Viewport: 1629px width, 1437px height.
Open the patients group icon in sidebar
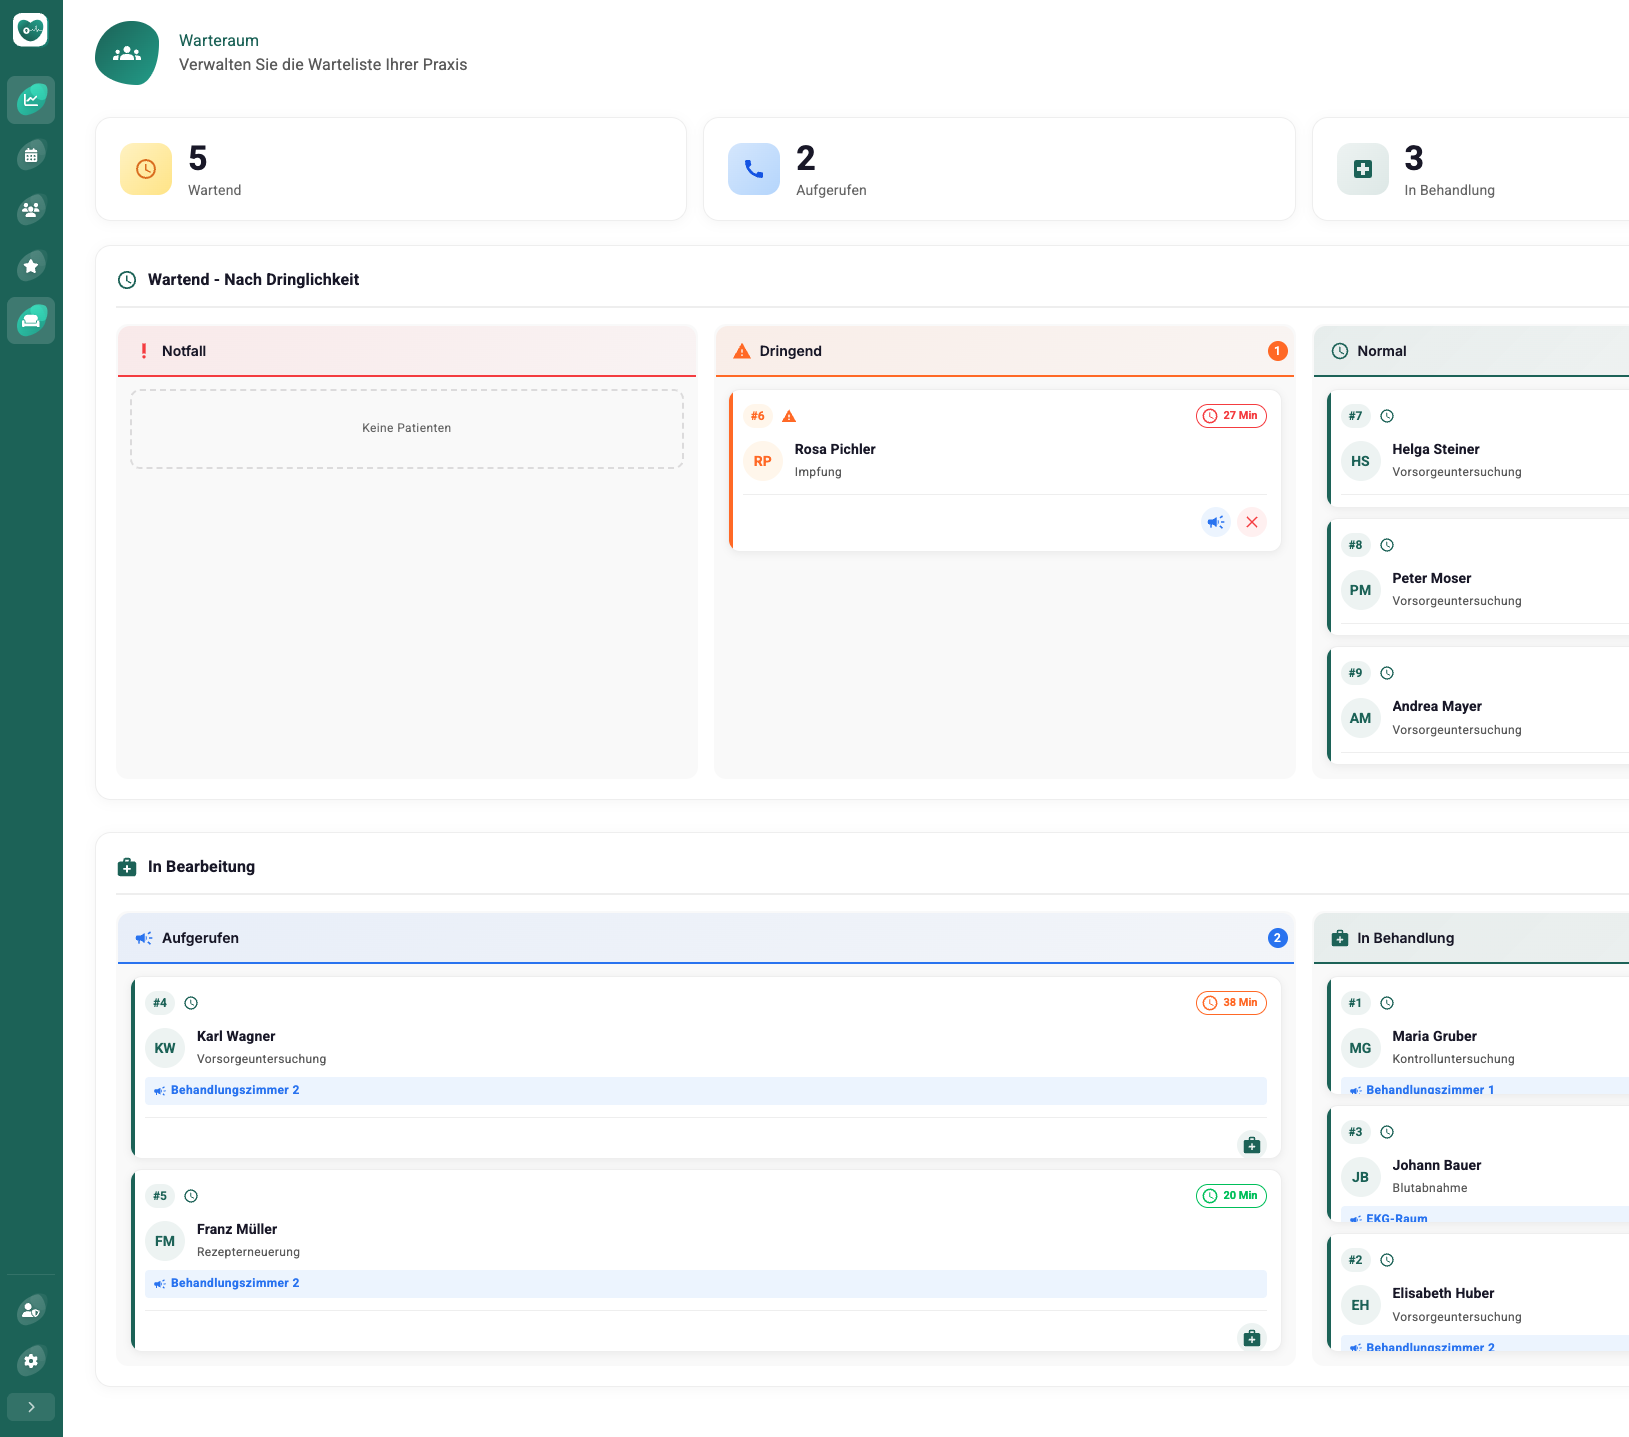tap(31, 210)
